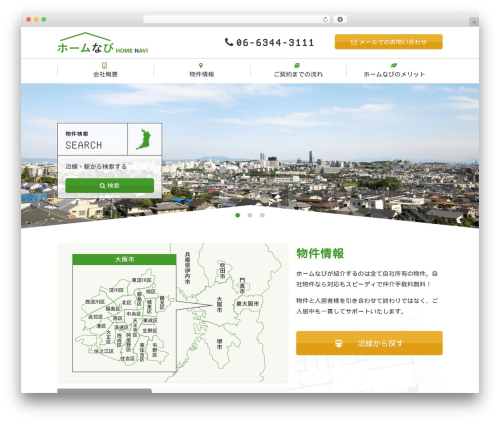
Task: Select 平野区 on the map
Action: tap(155, 350)
